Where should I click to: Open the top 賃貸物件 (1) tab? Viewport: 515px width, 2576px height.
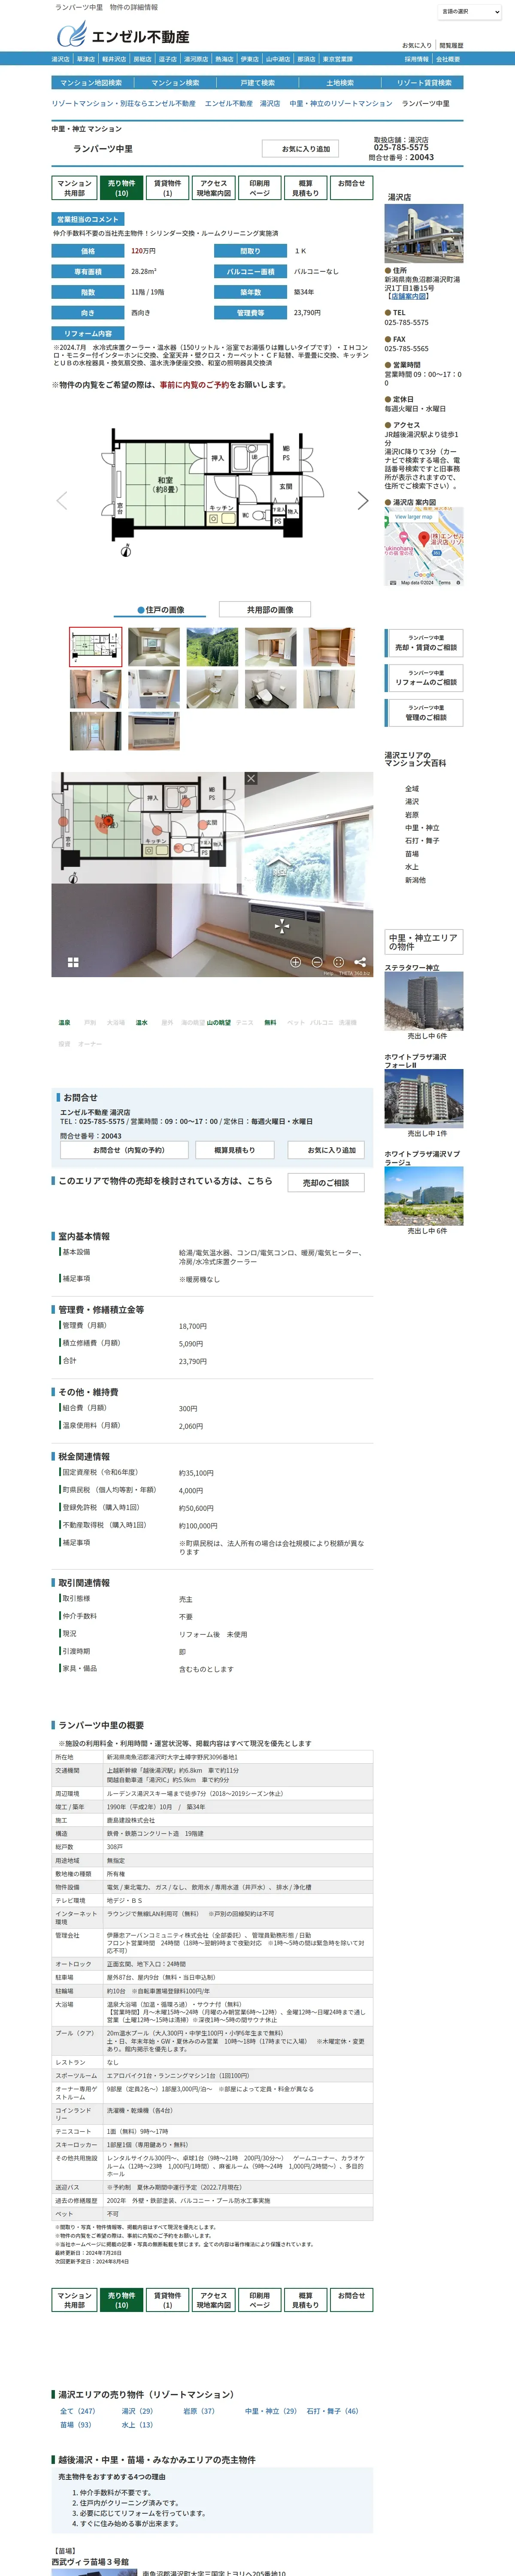pos(167,188)
